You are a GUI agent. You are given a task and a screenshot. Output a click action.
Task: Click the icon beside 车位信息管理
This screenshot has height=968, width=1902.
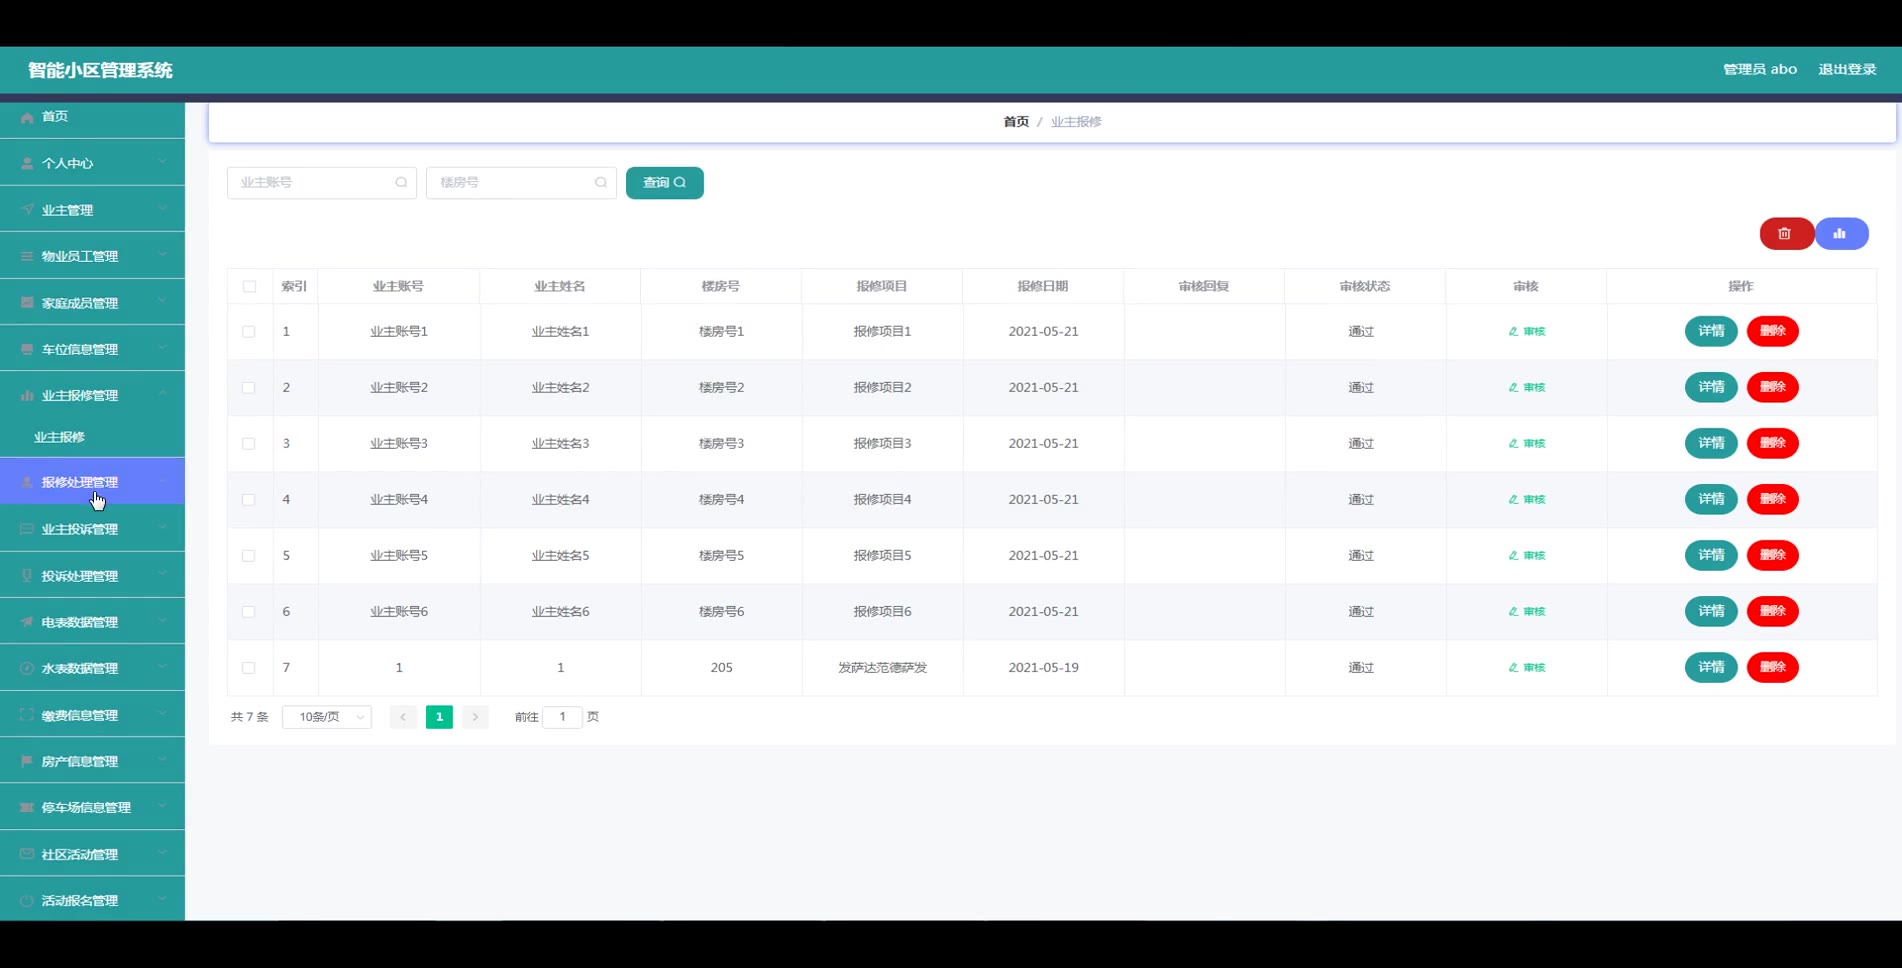[x=27, y=349]
